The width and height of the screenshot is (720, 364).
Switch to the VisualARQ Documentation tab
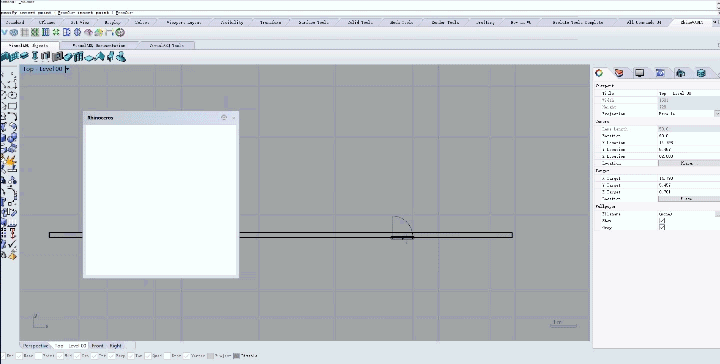(99, 45)
